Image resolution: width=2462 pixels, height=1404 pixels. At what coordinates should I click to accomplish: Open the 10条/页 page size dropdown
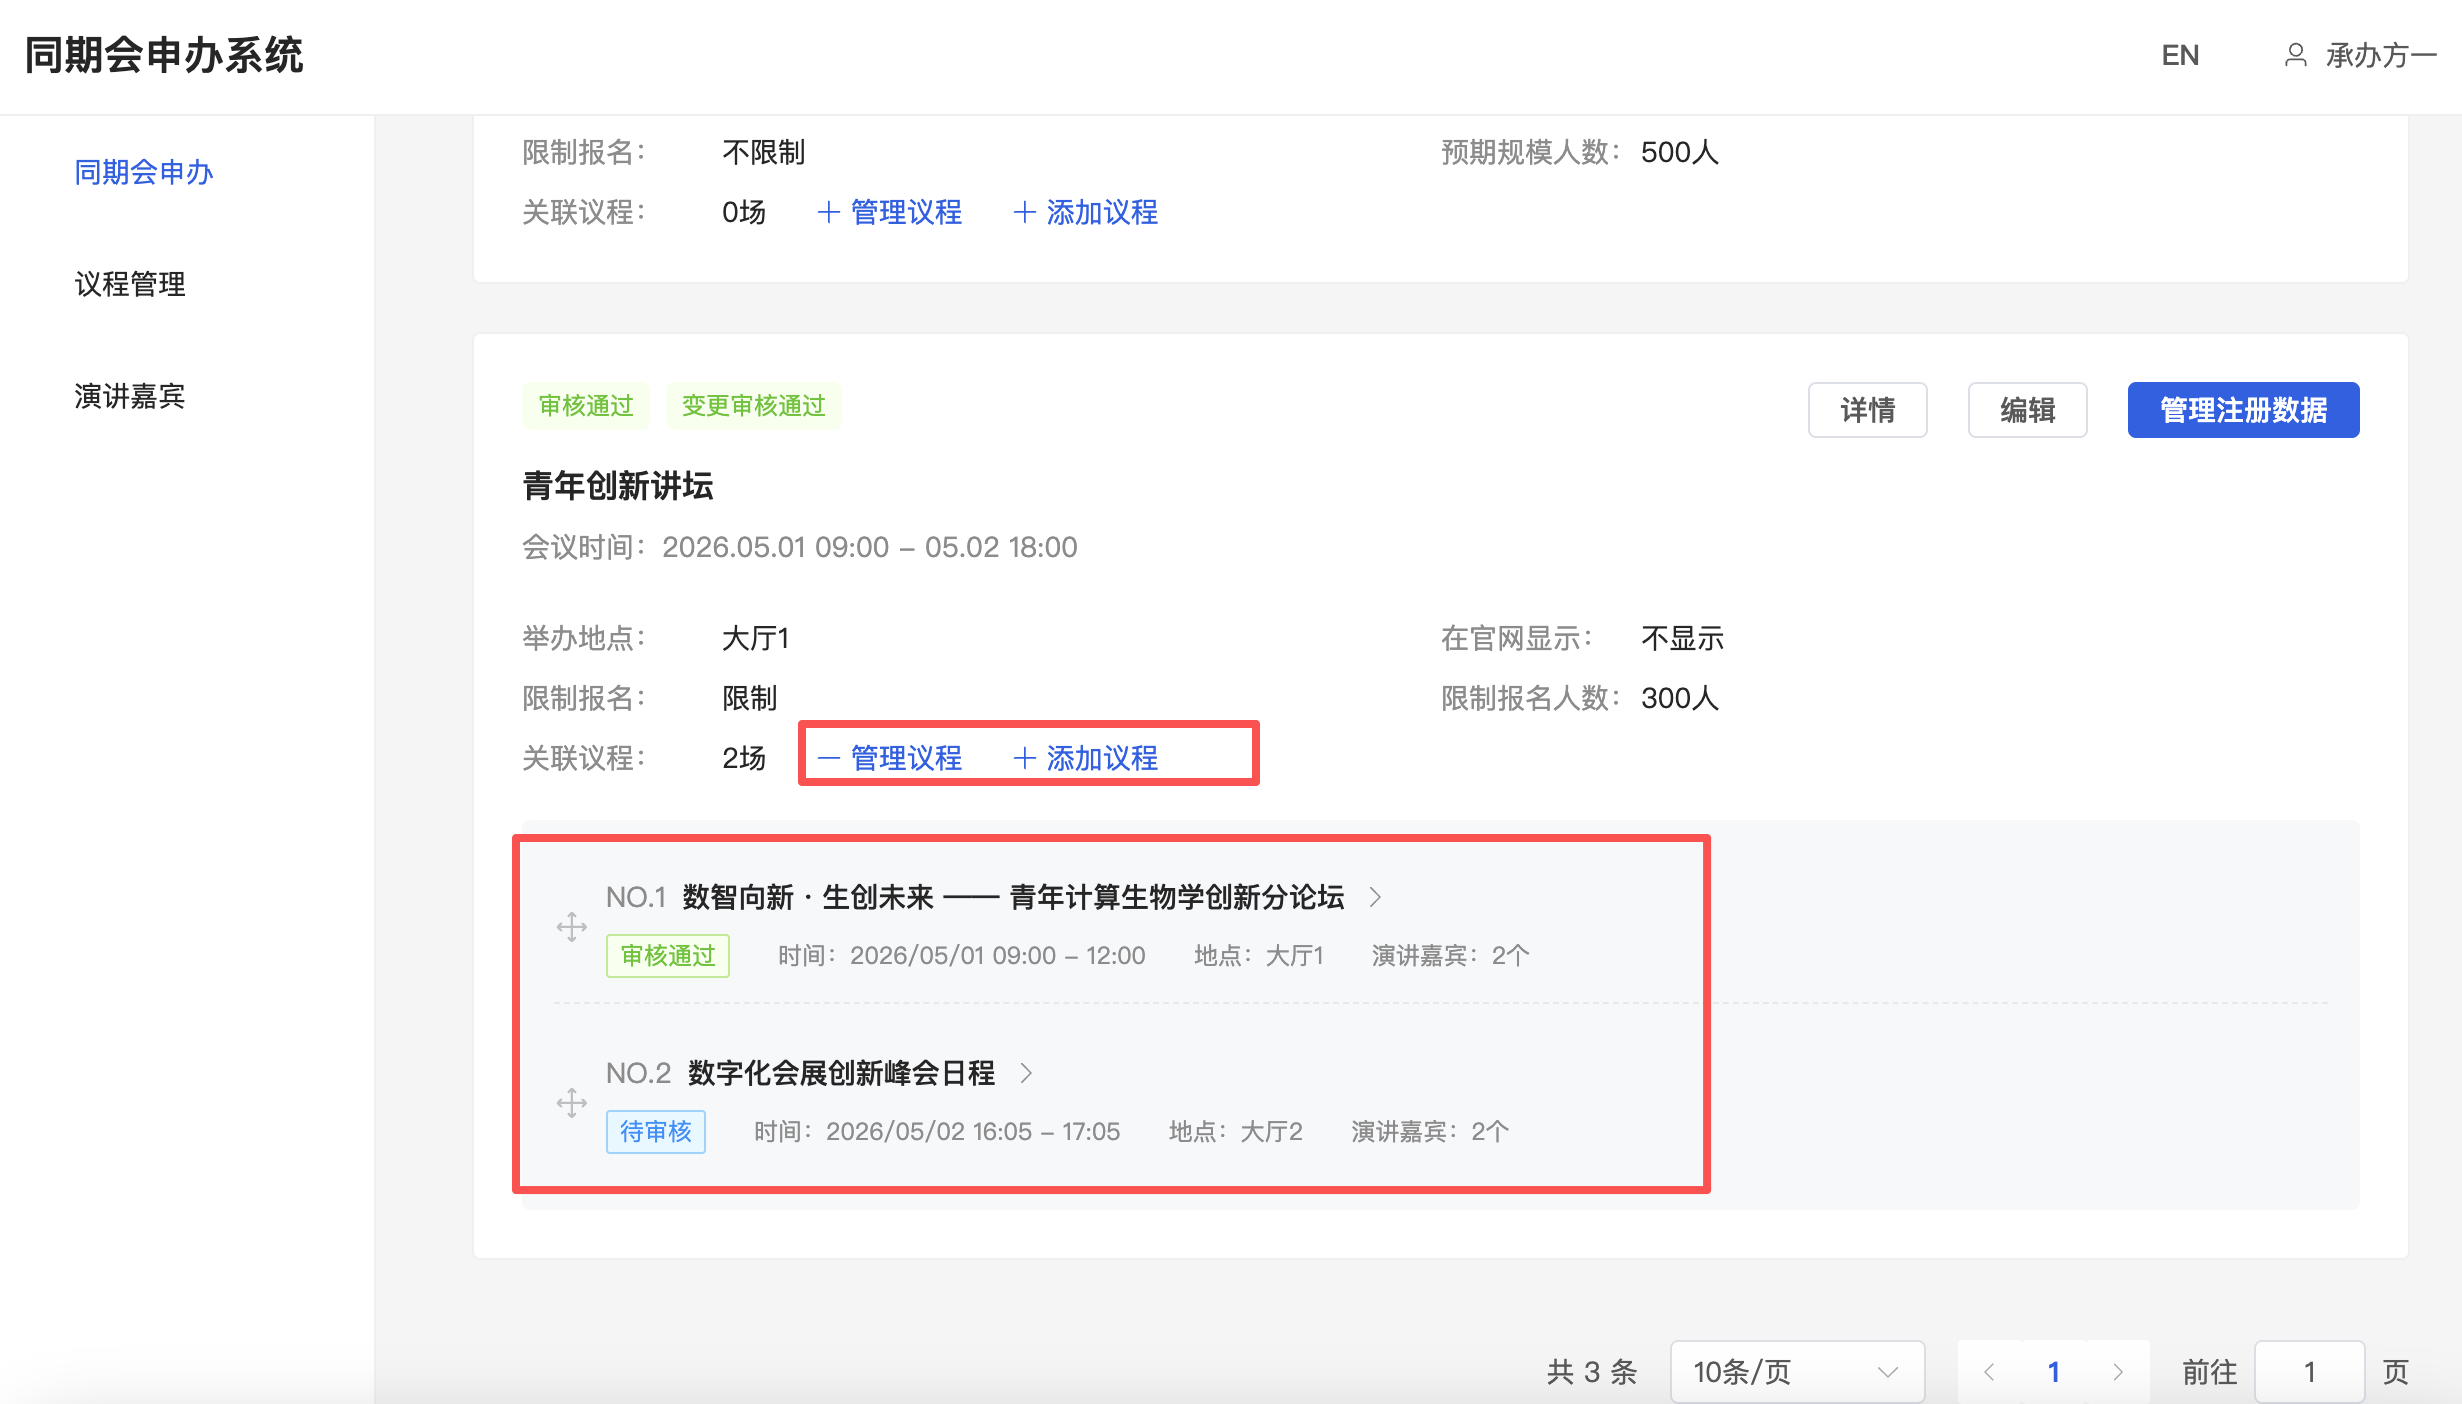[1796, 1372]
